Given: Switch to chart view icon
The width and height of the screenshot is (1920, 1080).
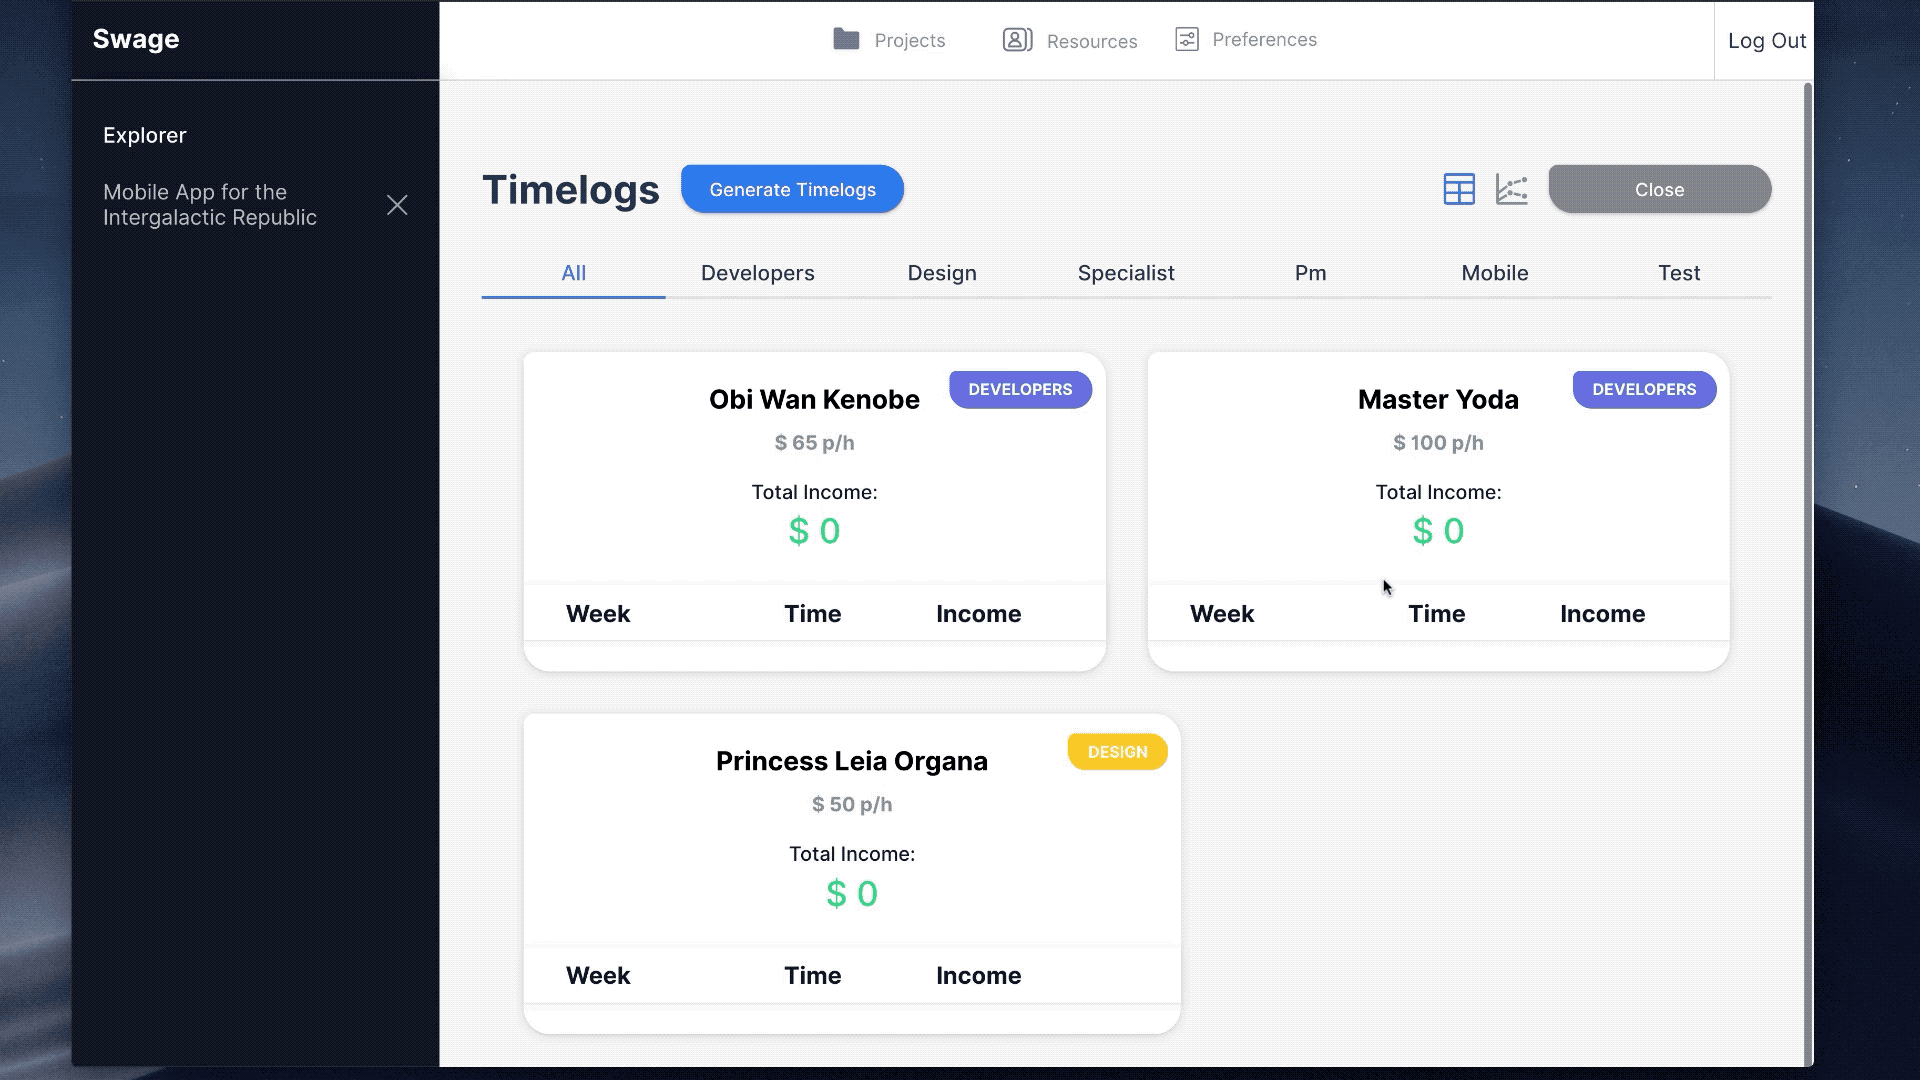Looking at the screenshot, I should [x=1511, y=189].
